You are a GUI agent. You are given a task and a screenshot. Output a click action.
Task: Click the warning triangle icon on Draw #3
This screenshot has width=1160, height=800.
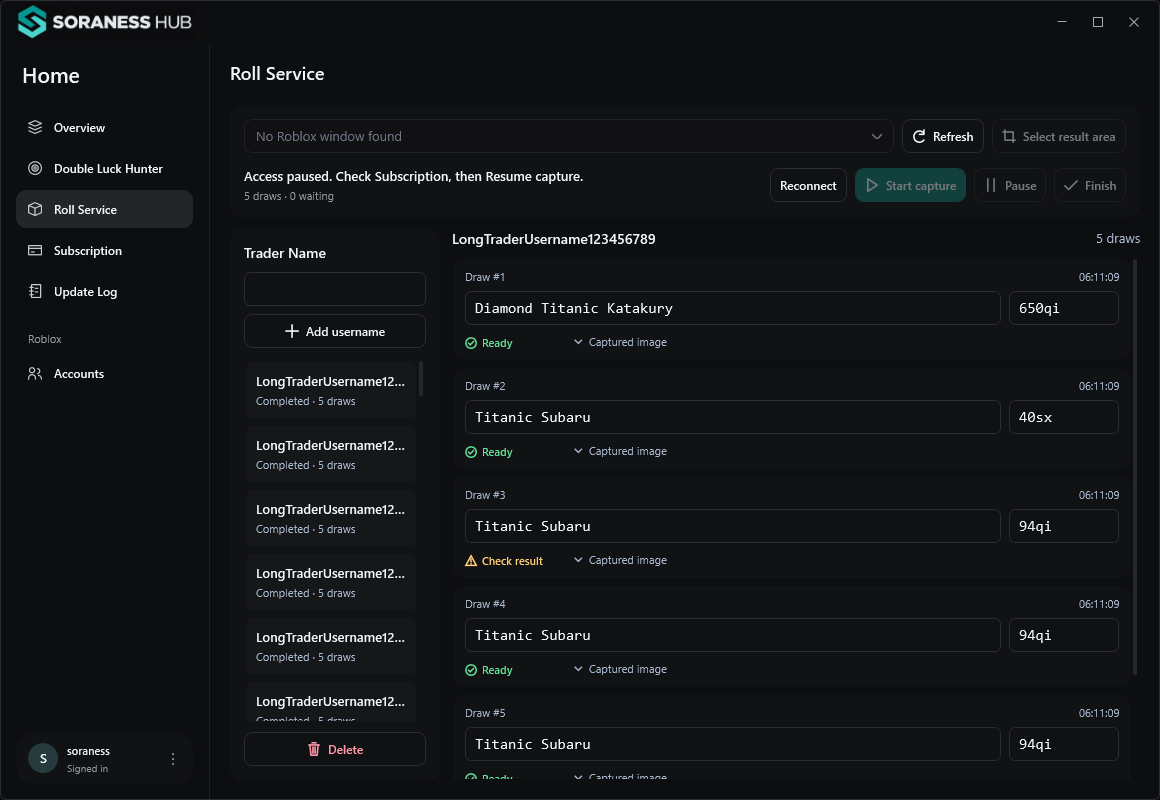[471, 561]
